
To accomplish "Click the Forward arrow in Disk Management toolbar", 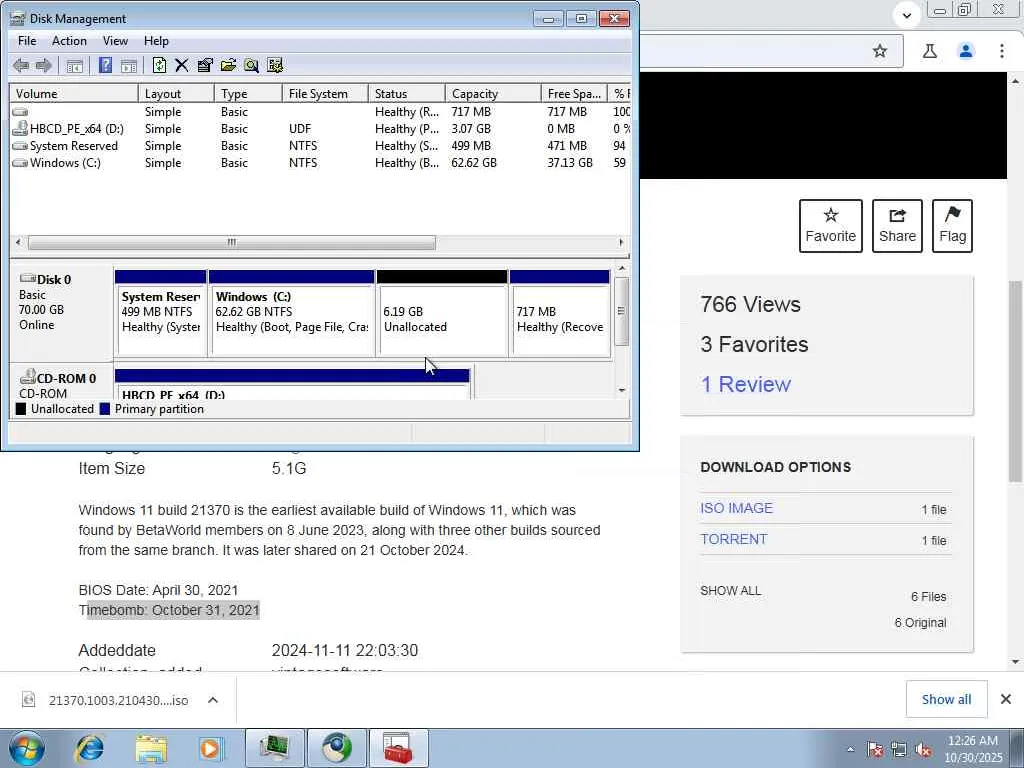I will pos(44,65).
